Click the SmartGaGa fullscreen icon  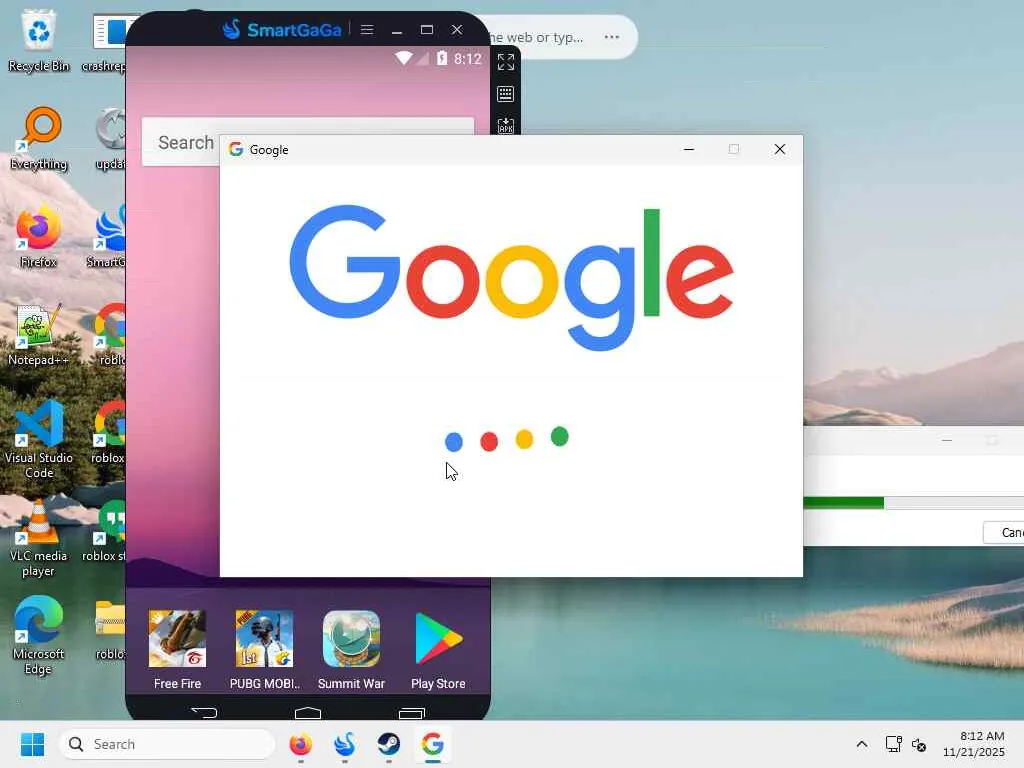point(505,62)
